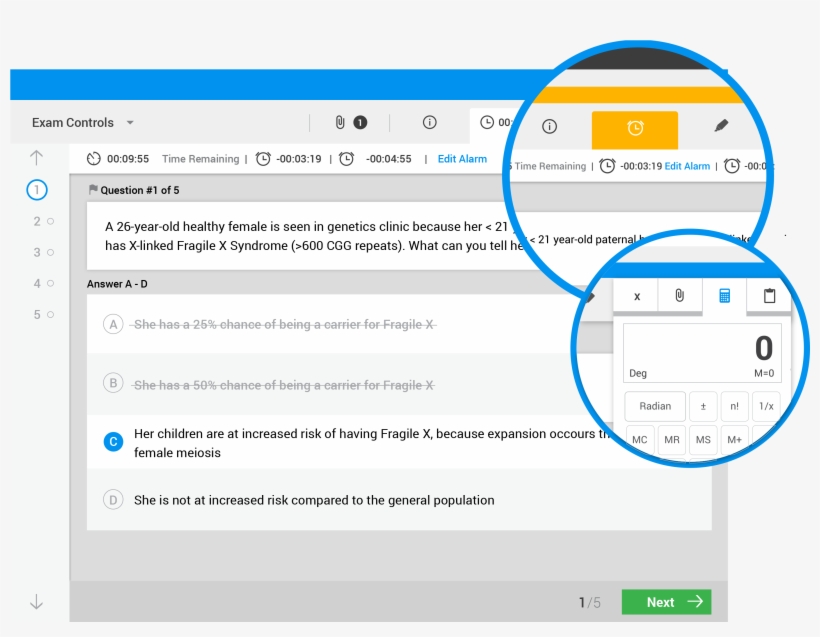
Task: Click the info icon in main toolbar
Action: pyautogui.click(x=429, y=123)
